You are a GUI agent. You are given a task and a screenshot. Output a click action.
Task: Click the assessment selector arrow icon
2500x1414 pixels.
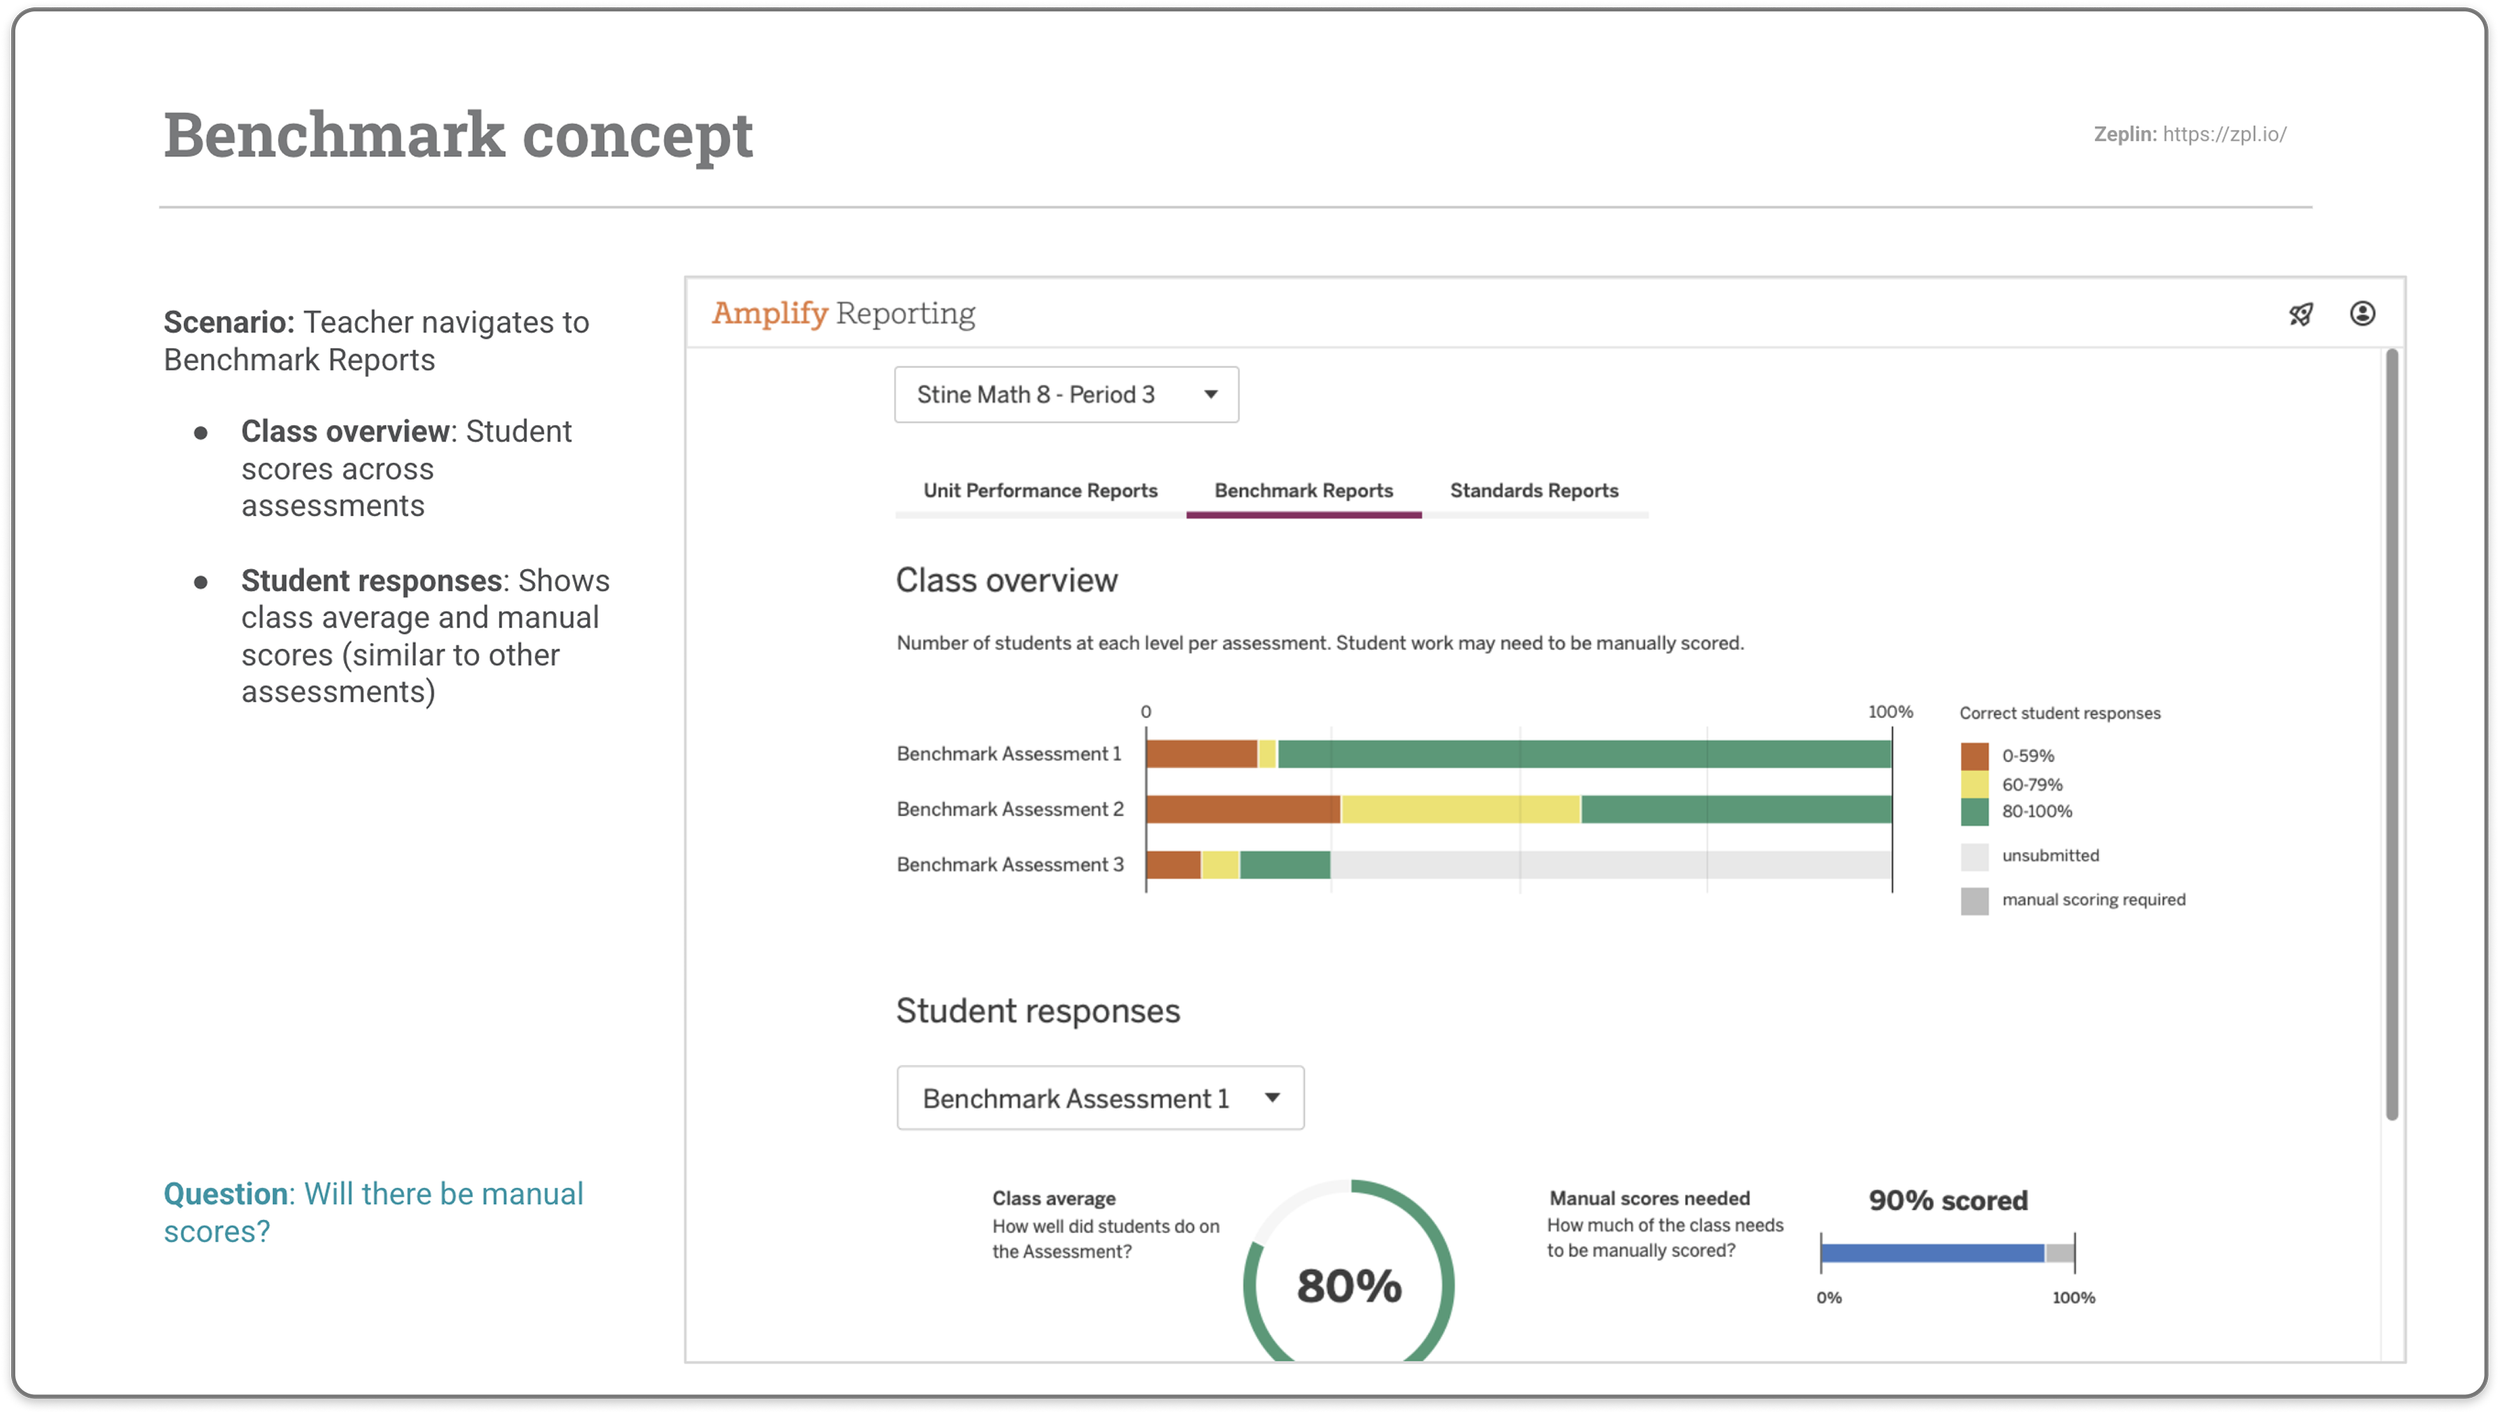[1272, 1097]
